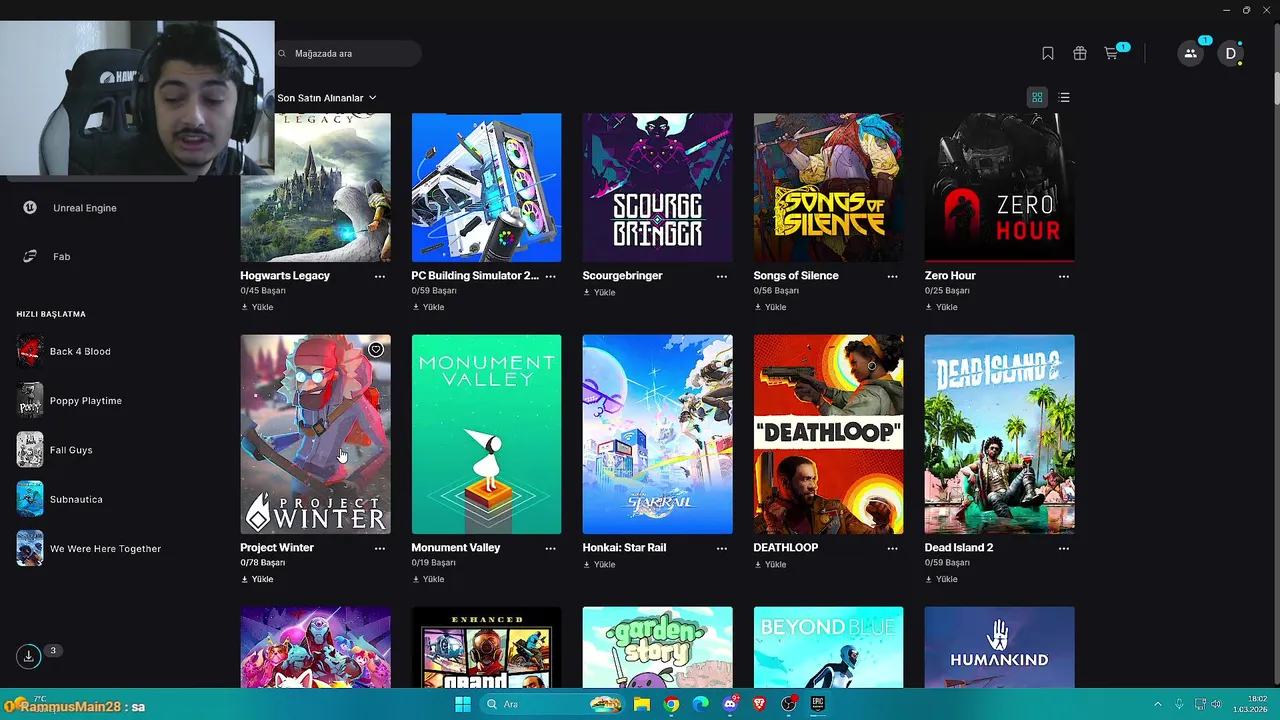Open Project Winter three-dot menu
Image resolution: width=1280 pixels, height=720 pixels.
(380, 548)
